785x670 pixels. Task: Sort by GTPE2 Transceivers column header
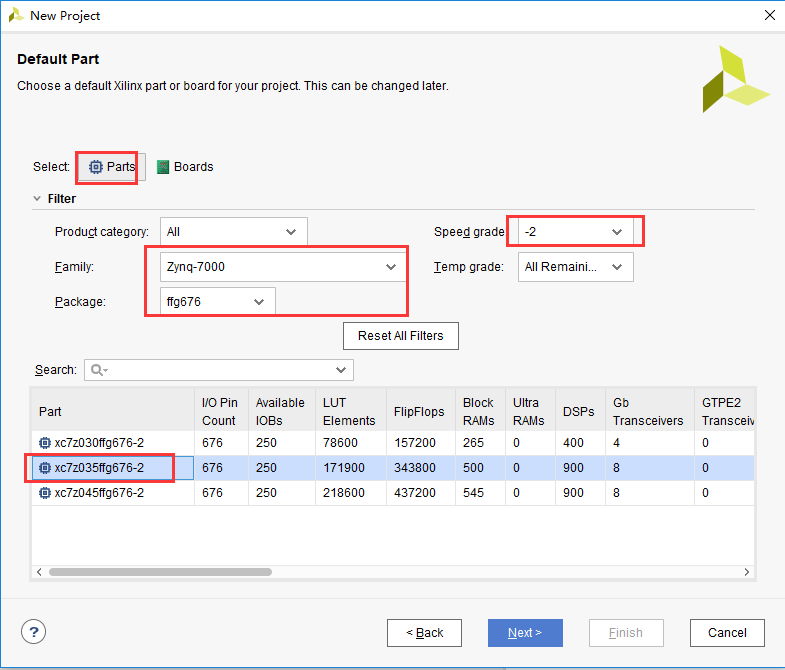click(x=724, y=411)
